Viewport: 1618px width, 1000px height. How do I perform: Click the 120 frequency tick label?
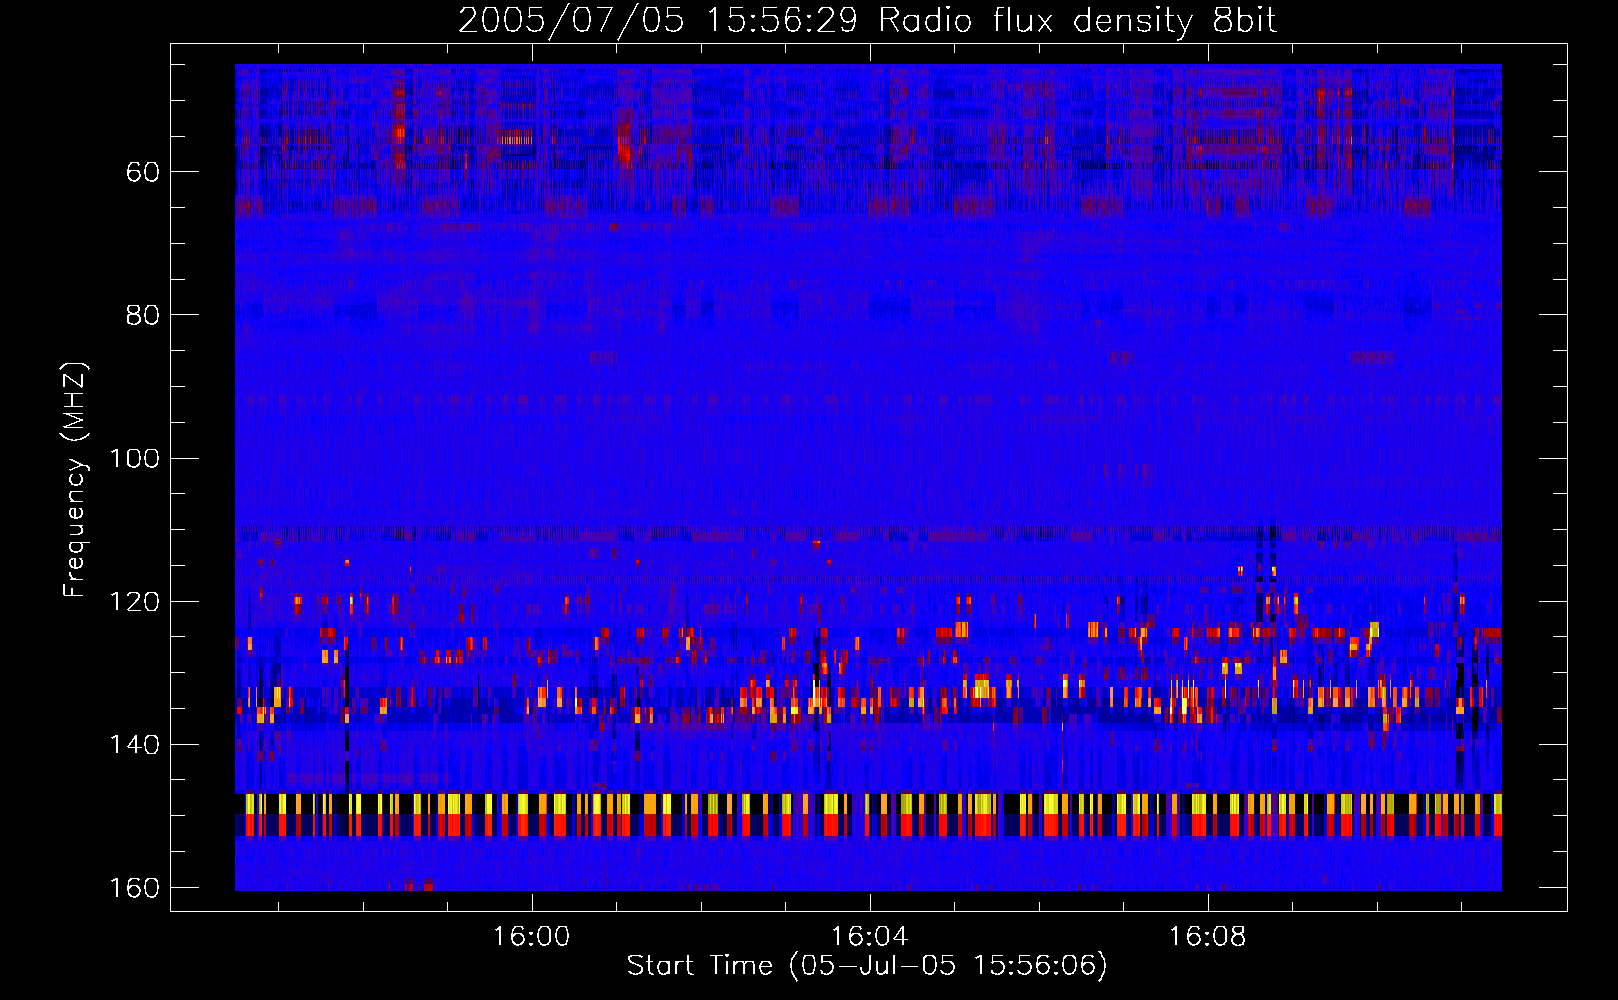coord(134,601)
